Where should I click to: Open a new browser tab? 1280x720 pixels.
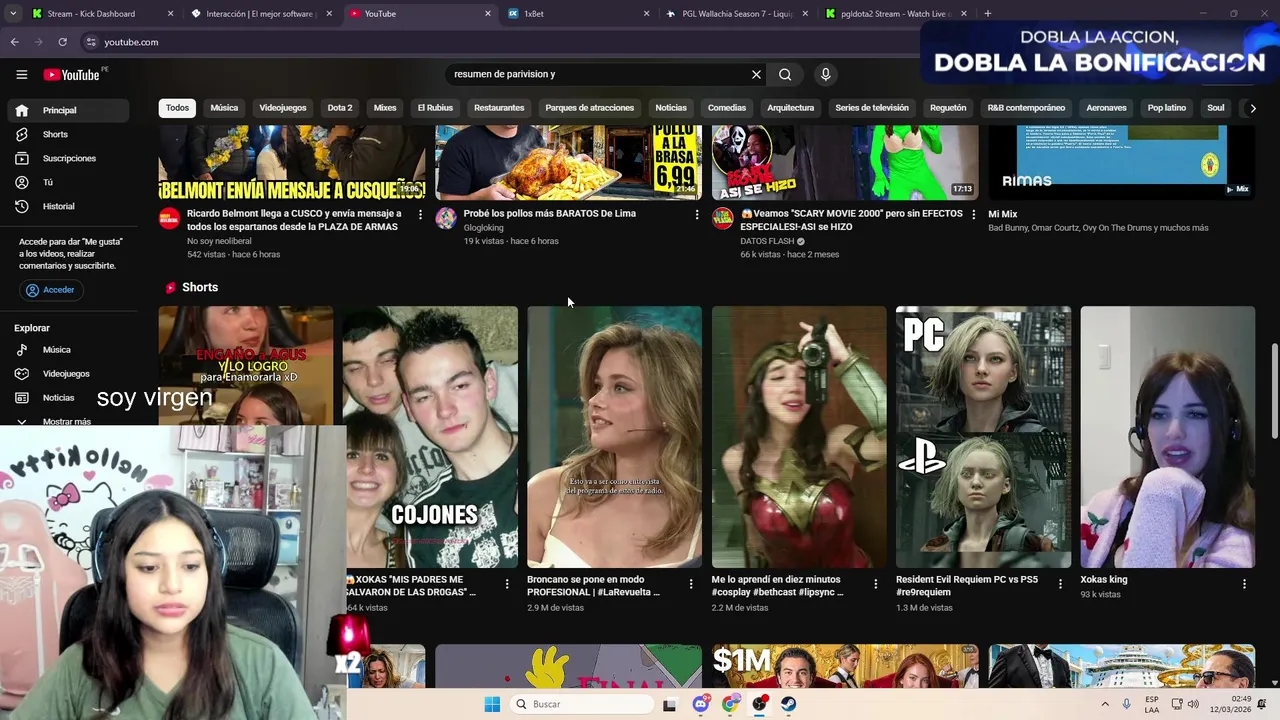pos(987,14)
